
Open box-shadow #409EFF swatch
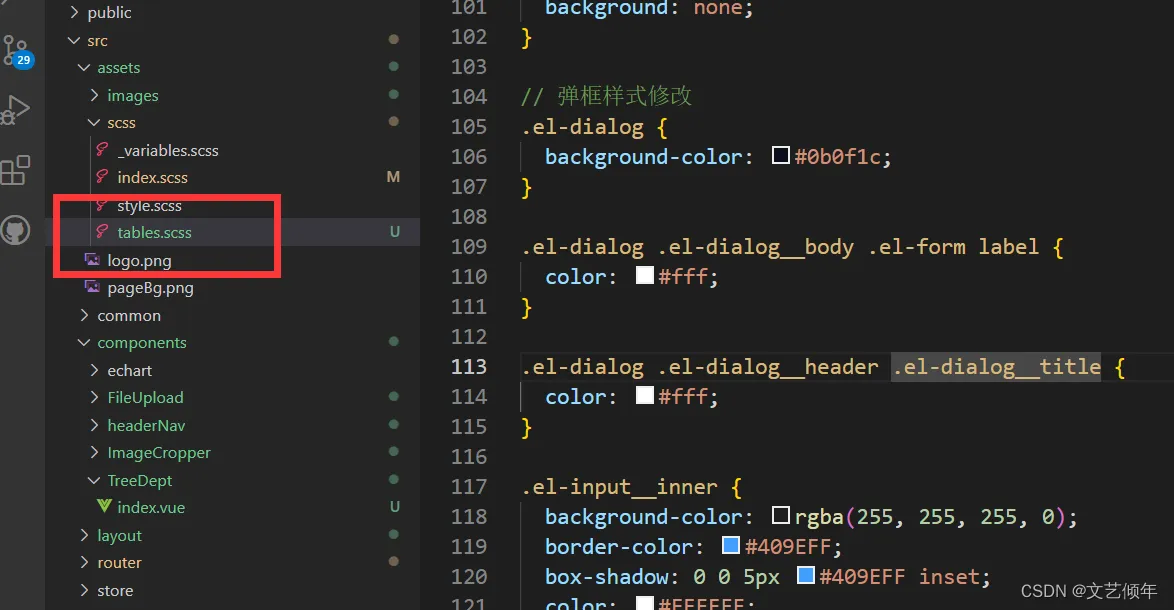pos(806,575)
